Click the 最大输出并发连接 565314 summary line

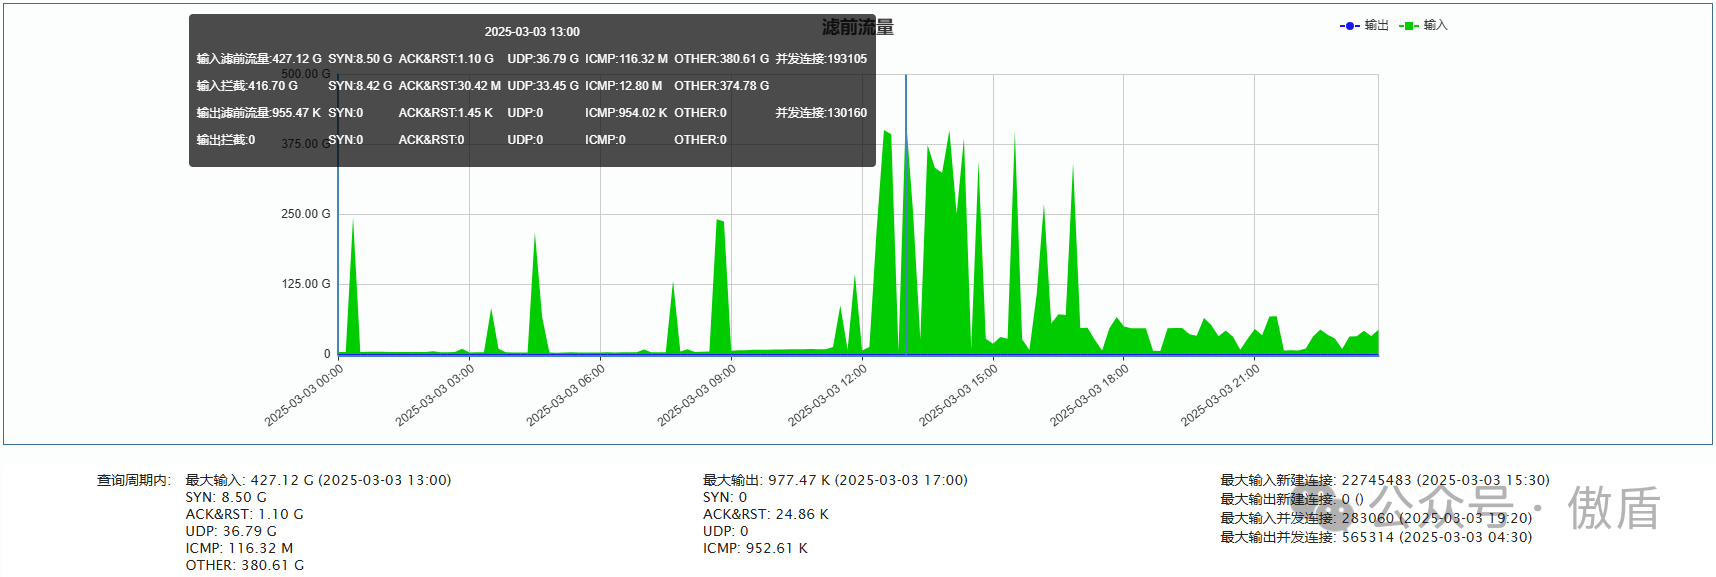pos(1375,537)
